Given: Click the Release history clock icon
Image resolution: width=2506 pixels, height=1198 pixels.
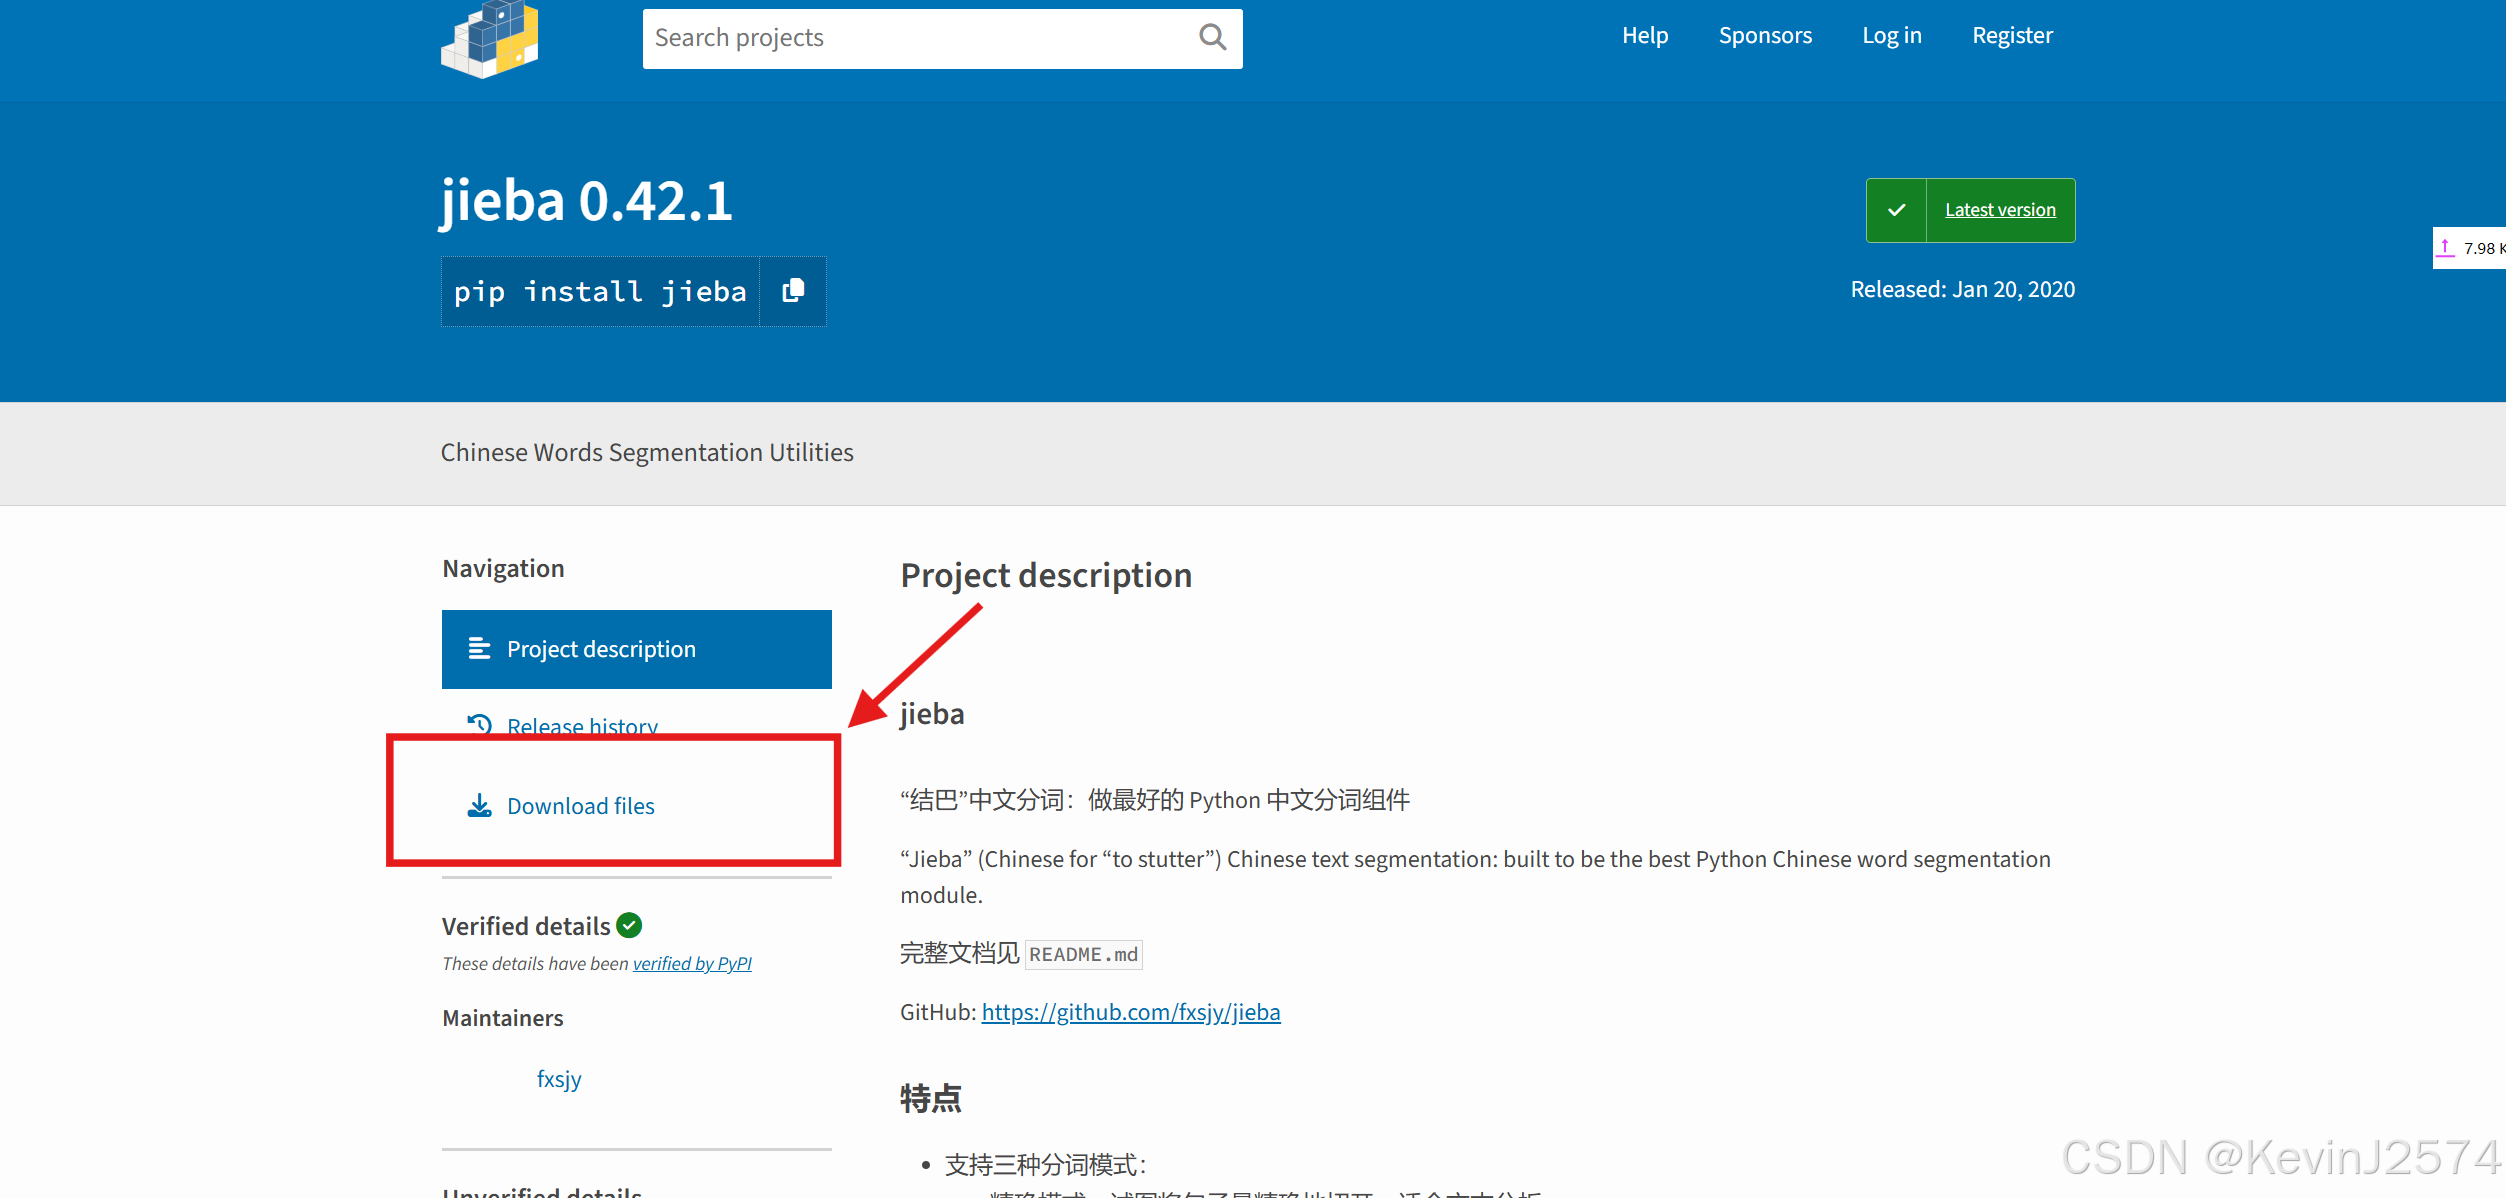Looking at the screenshot, I should click(480, 724).
